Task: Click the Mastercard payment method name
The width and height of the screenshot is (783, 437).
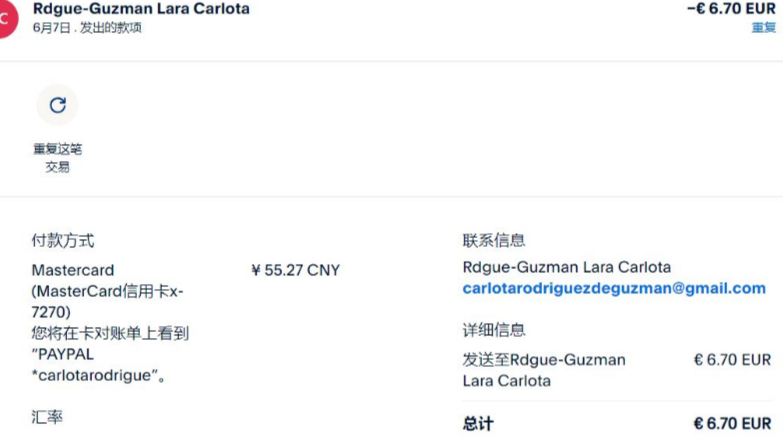Action: (x=73, y=270)
